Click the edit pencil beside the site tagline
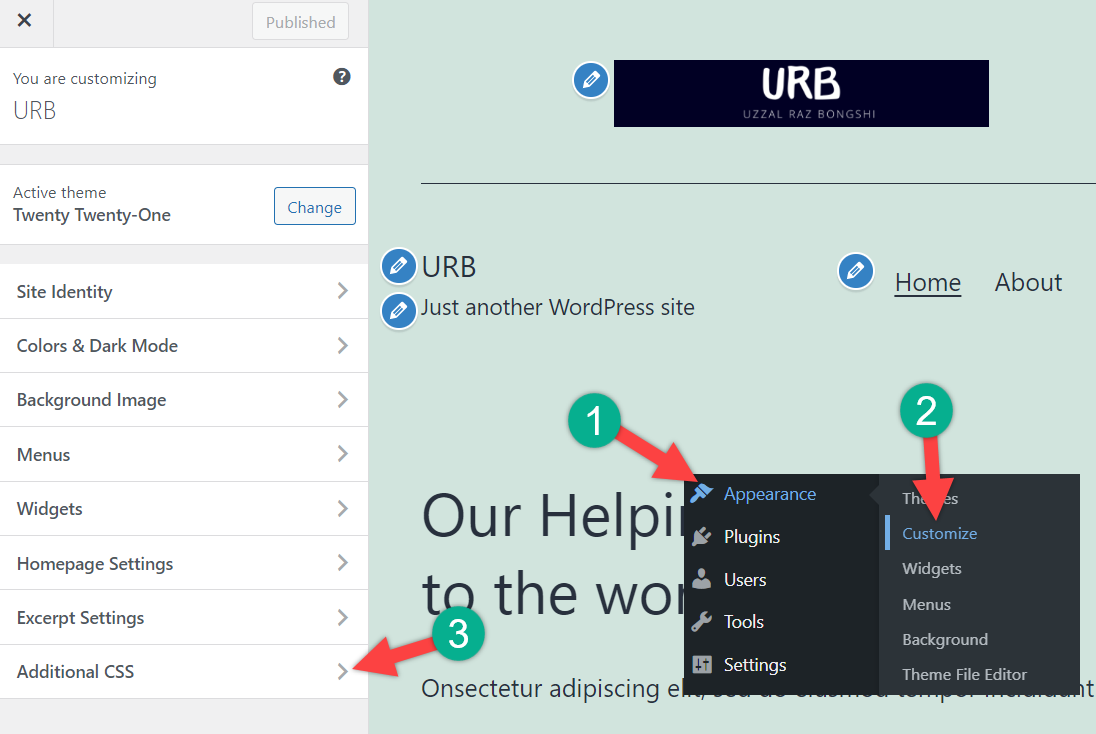This screenshot has width=1096, height=734. [x=399, y=309]
